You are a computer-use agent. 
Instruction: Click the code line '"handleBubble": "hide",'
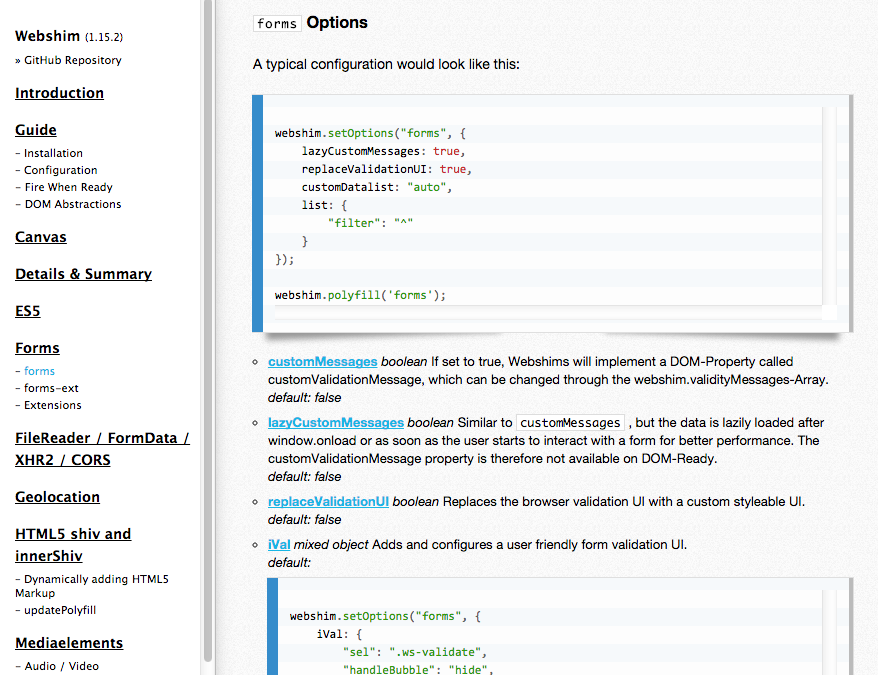coord(418,669)
